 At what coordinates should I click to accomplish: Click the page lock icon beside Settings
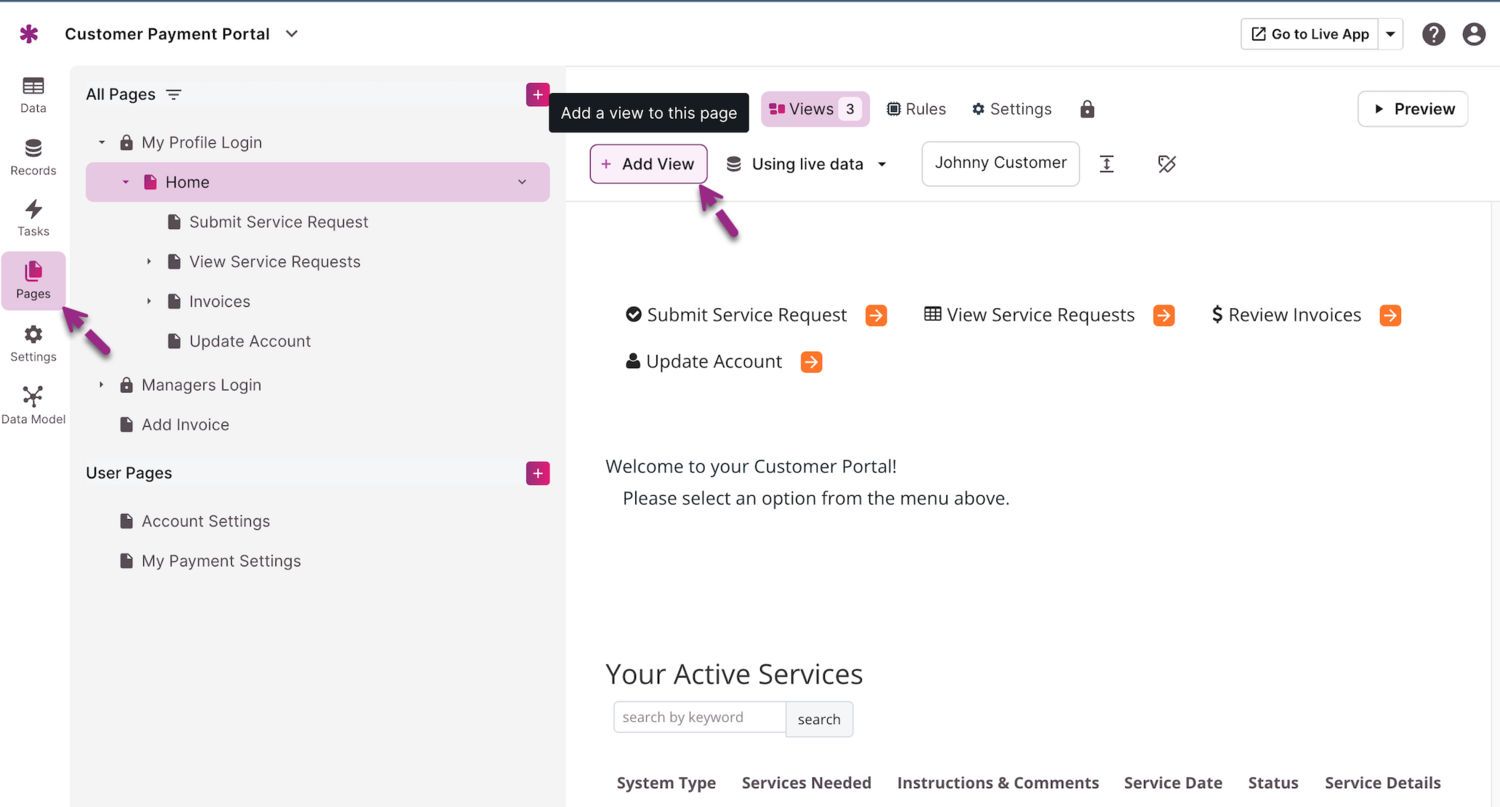tap(1087, 109)
